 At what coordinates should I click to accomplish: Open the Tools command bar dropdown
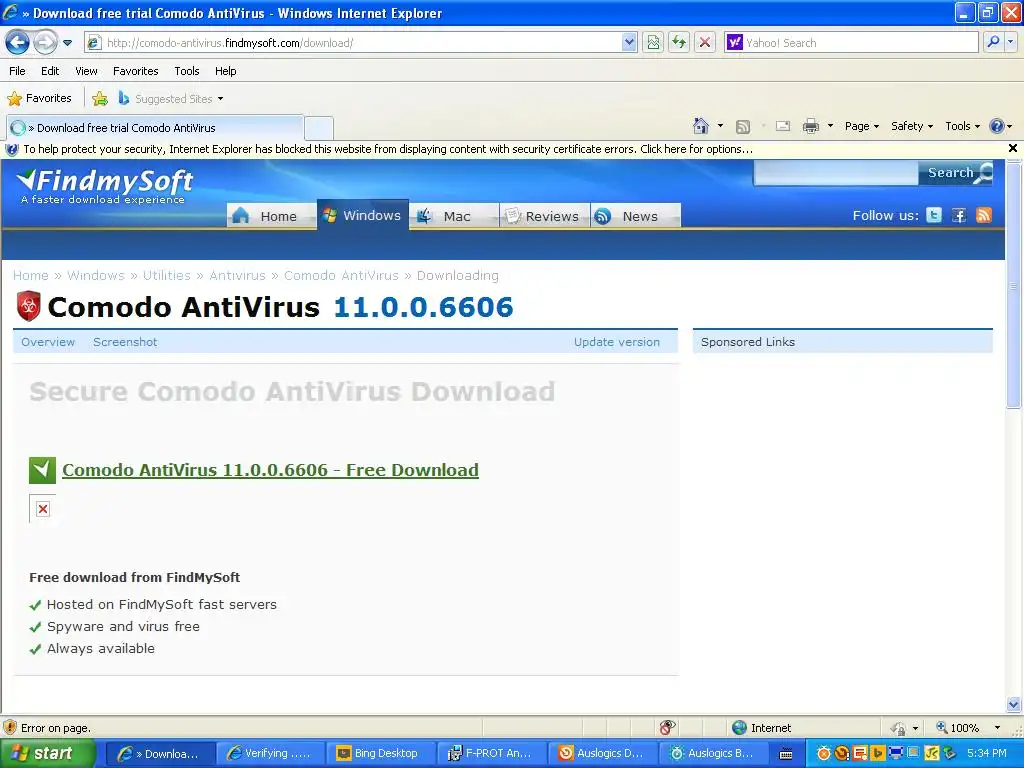pyautogui.click(x=962, y=126)
